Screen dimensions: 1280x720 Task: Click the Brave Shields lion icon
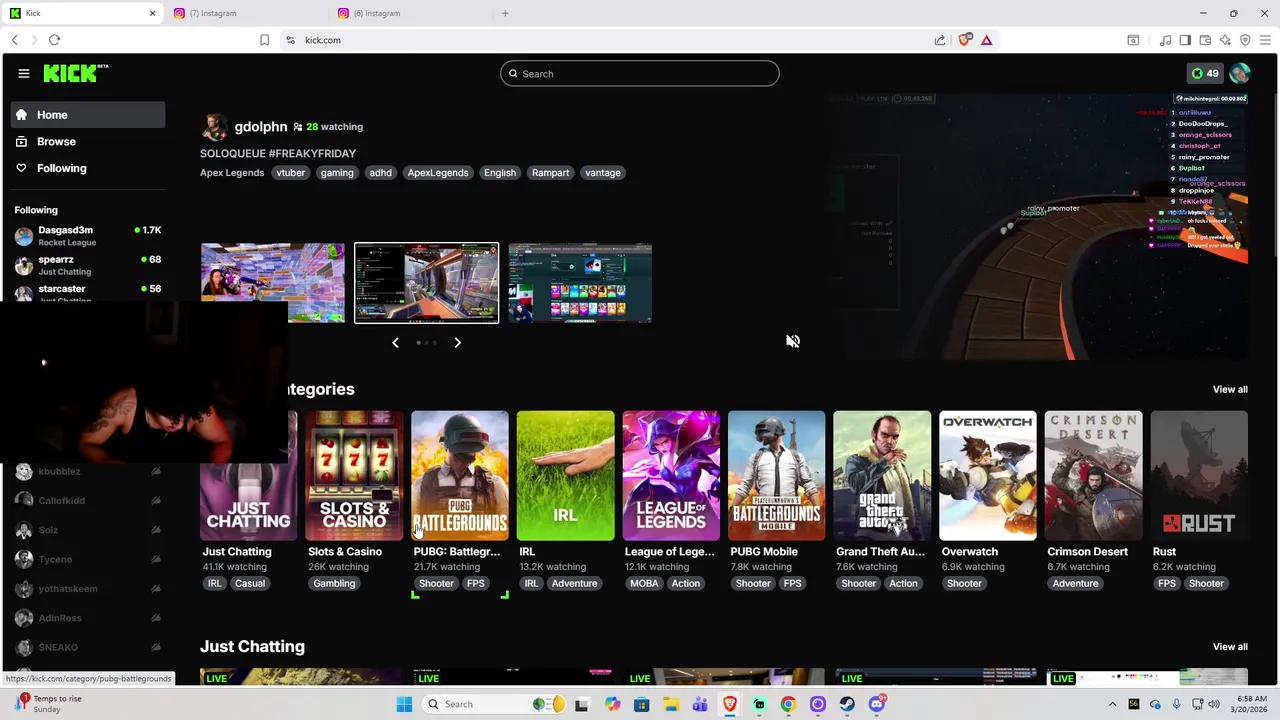(964, 40)
